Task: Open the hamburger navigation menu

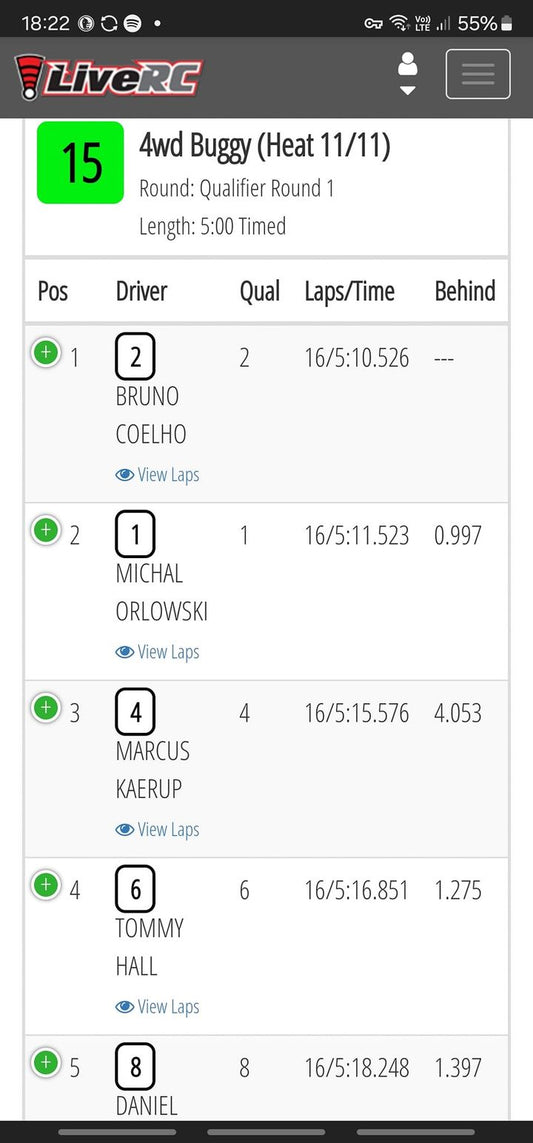Action: [x=478, y=74]
